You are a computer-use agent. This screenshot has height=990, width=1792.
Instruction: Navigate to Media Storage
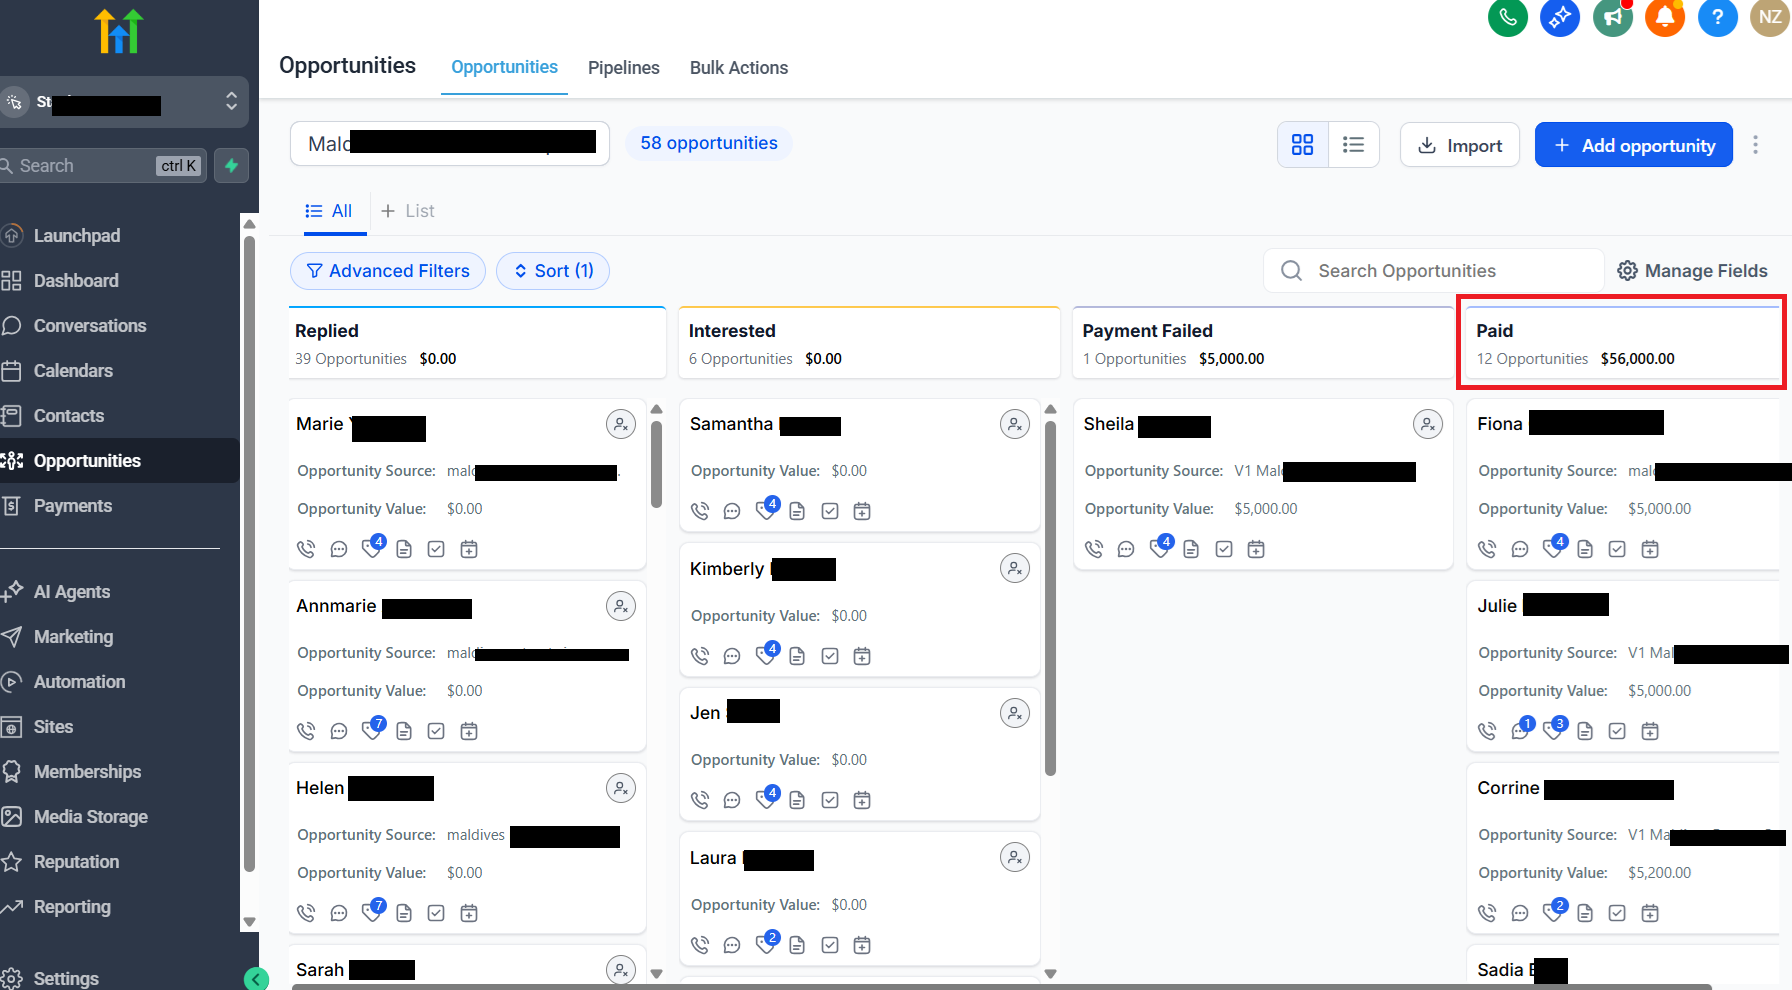point(89,816)
